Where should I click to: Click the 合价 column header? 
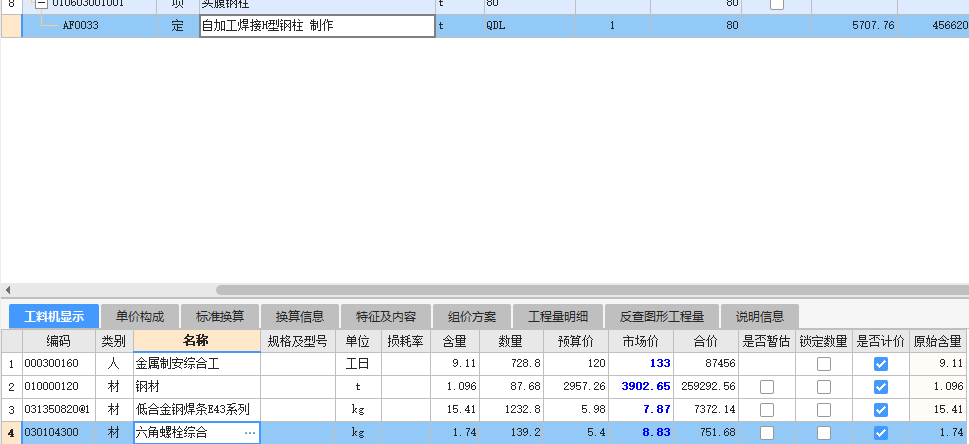[x=706, y=341]
